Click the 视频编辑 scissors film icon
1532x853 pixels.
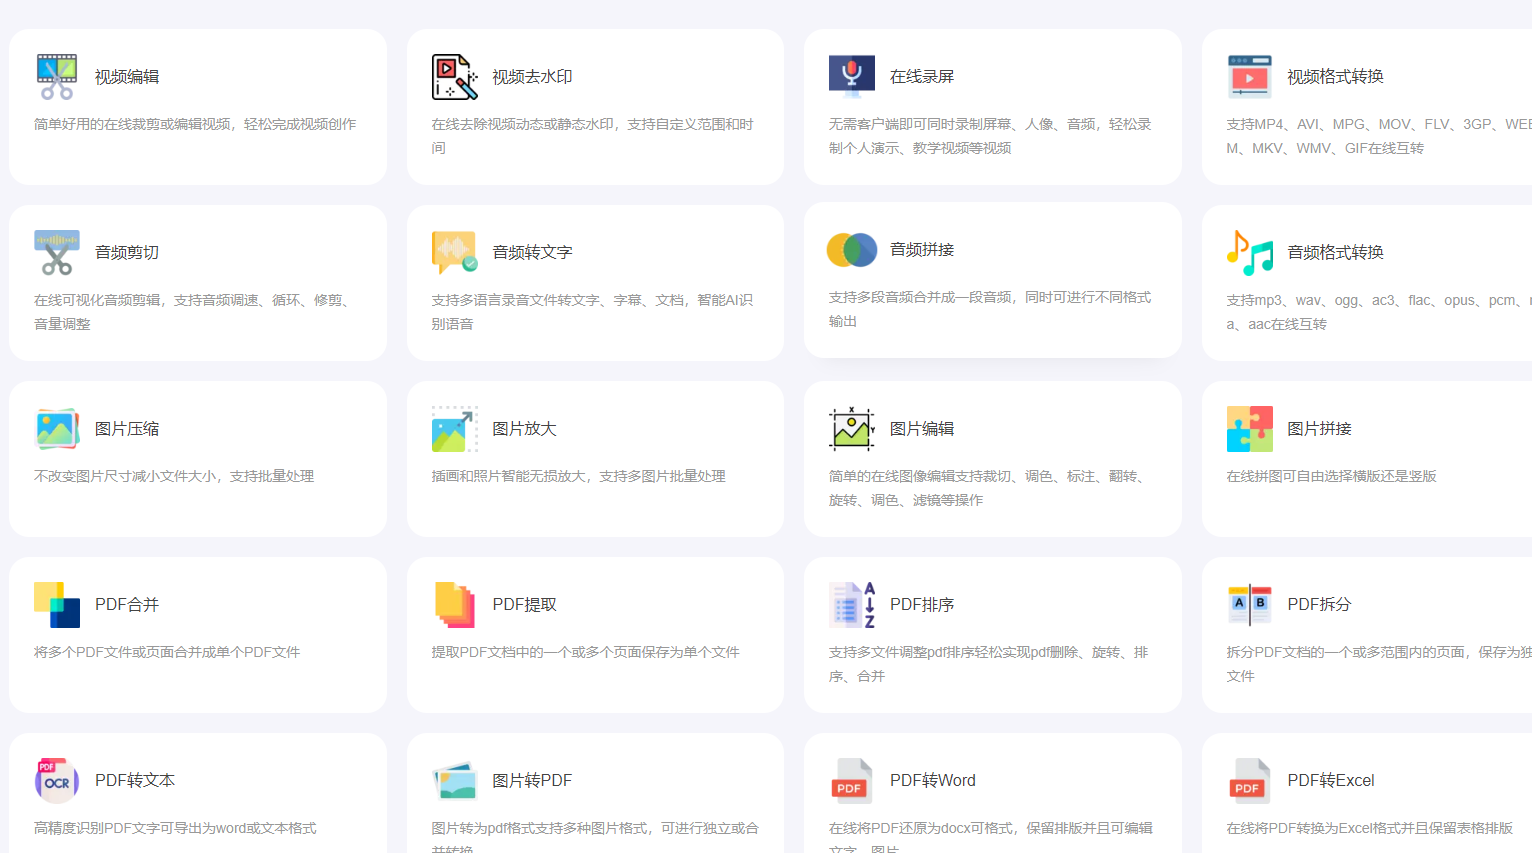tap(57, 77)
